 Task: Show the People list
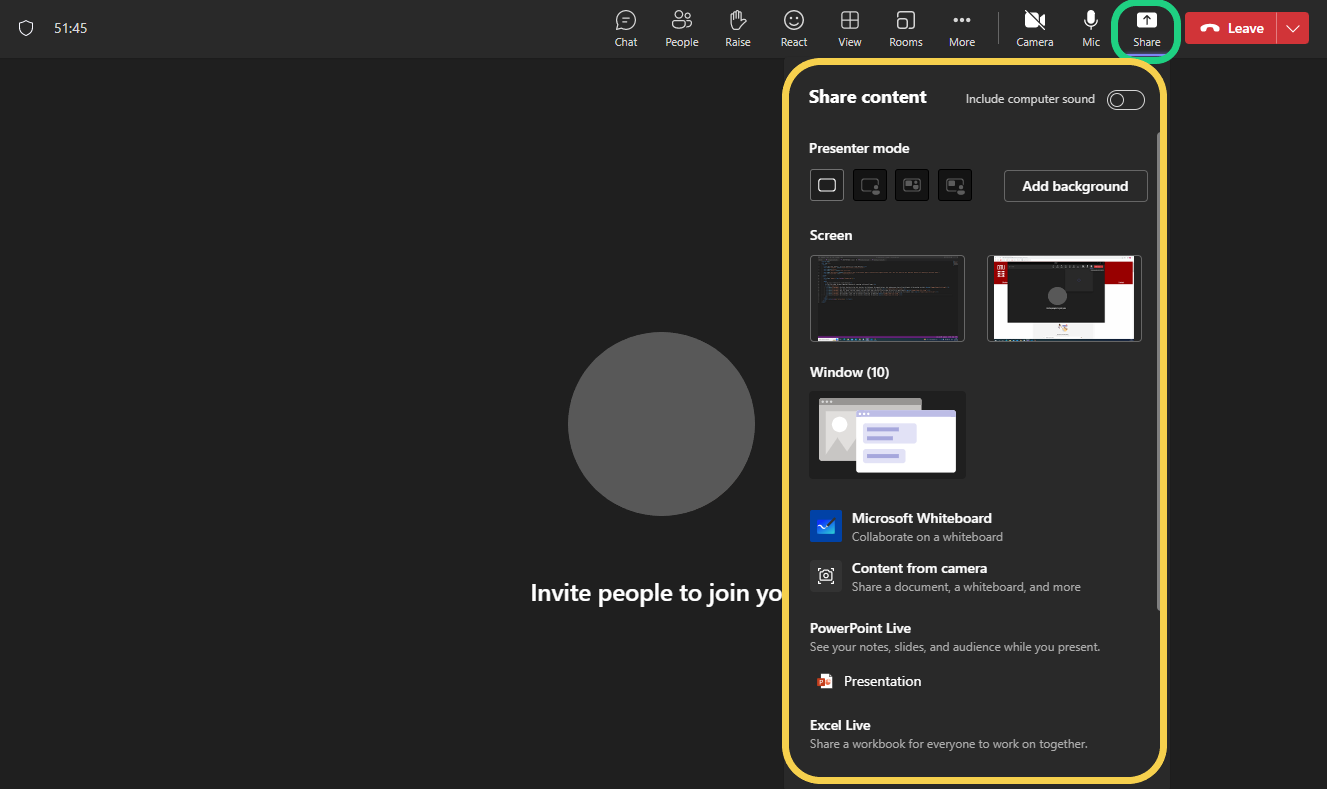(682, 28)
